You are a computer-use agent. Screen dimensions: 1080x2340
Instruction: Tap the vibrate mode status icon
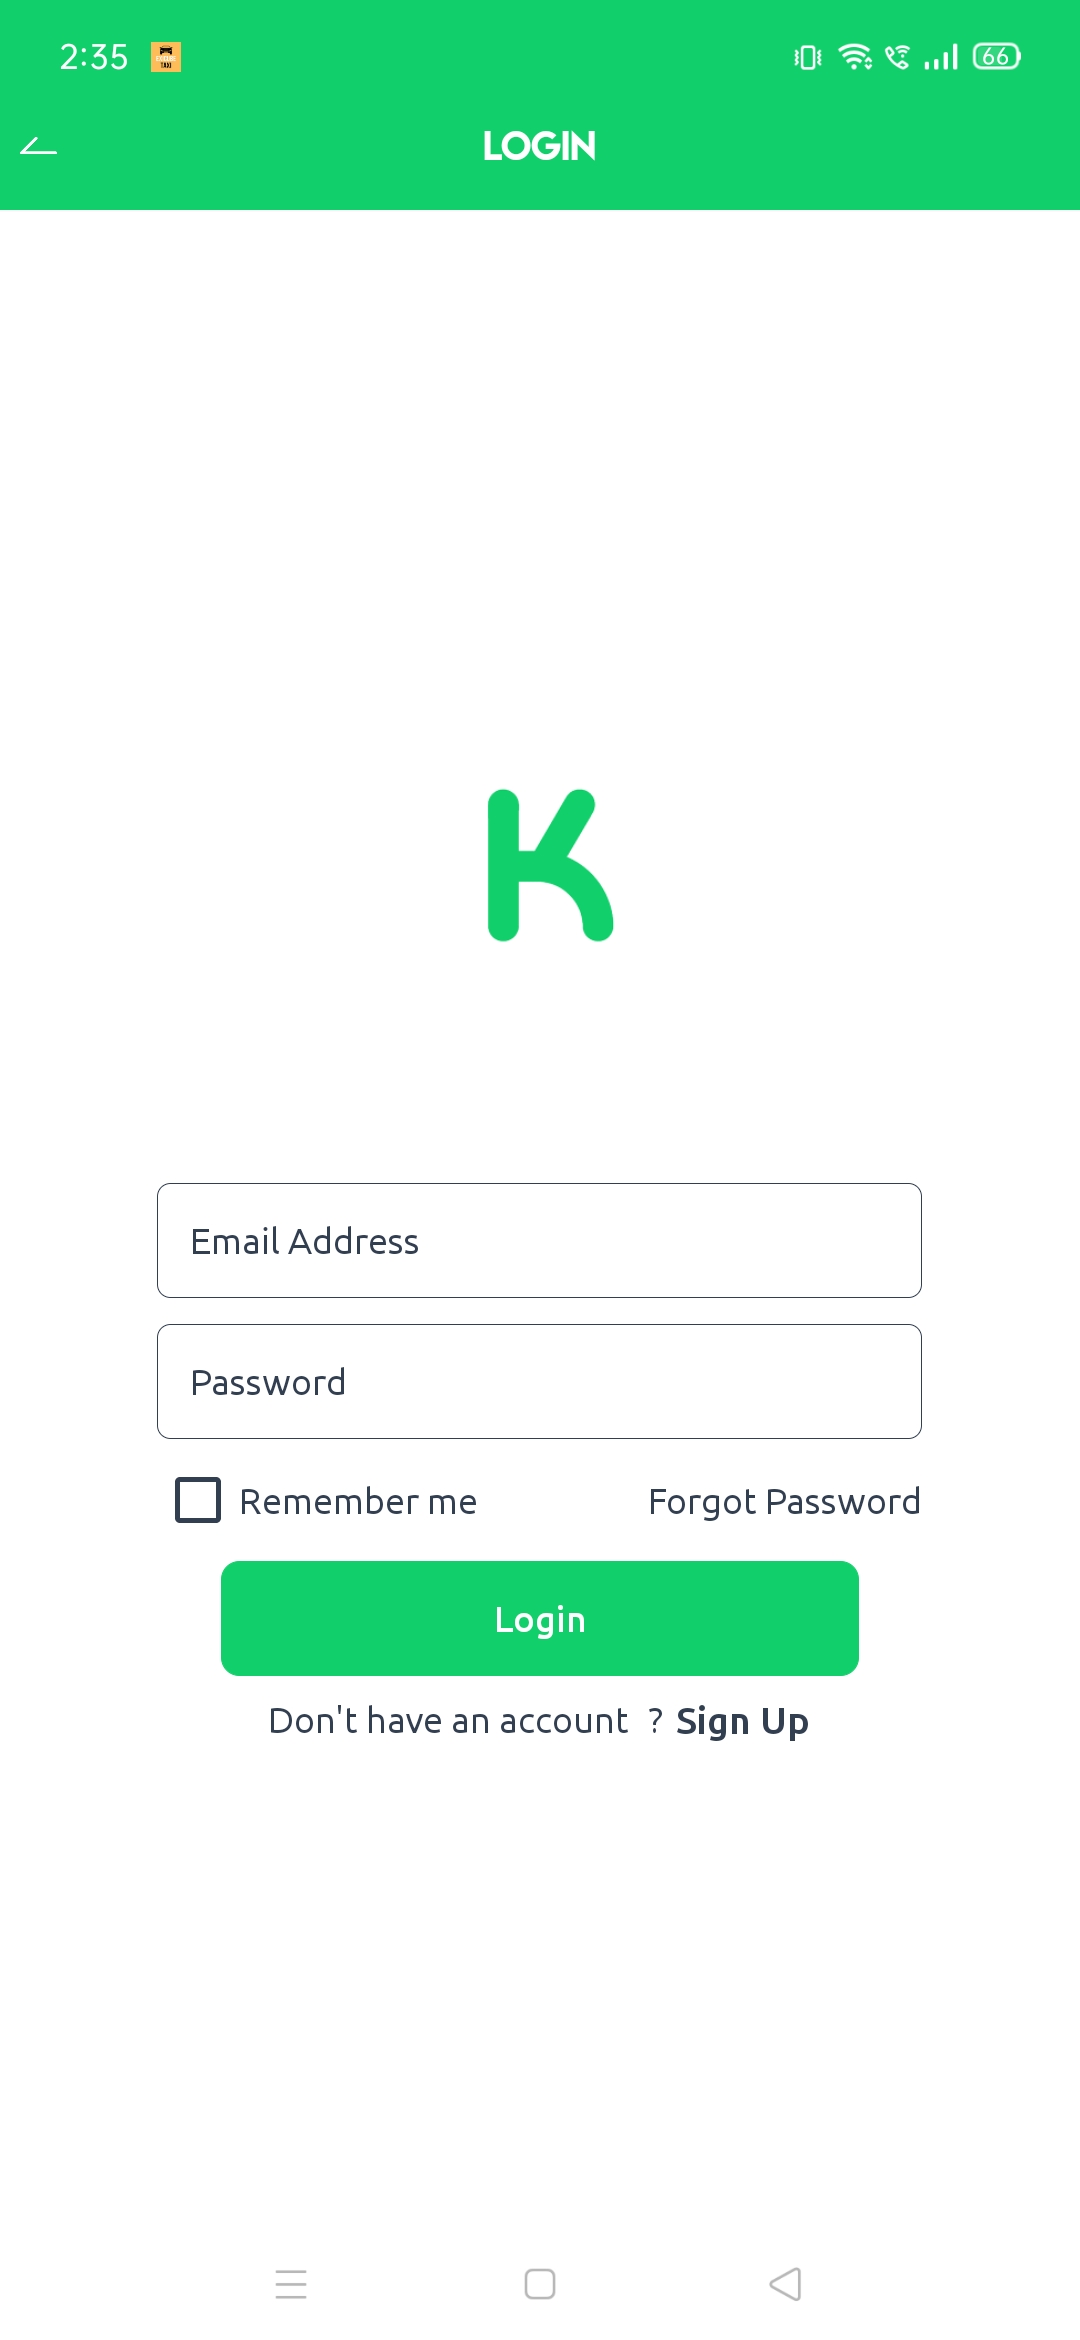pos(808,57)
